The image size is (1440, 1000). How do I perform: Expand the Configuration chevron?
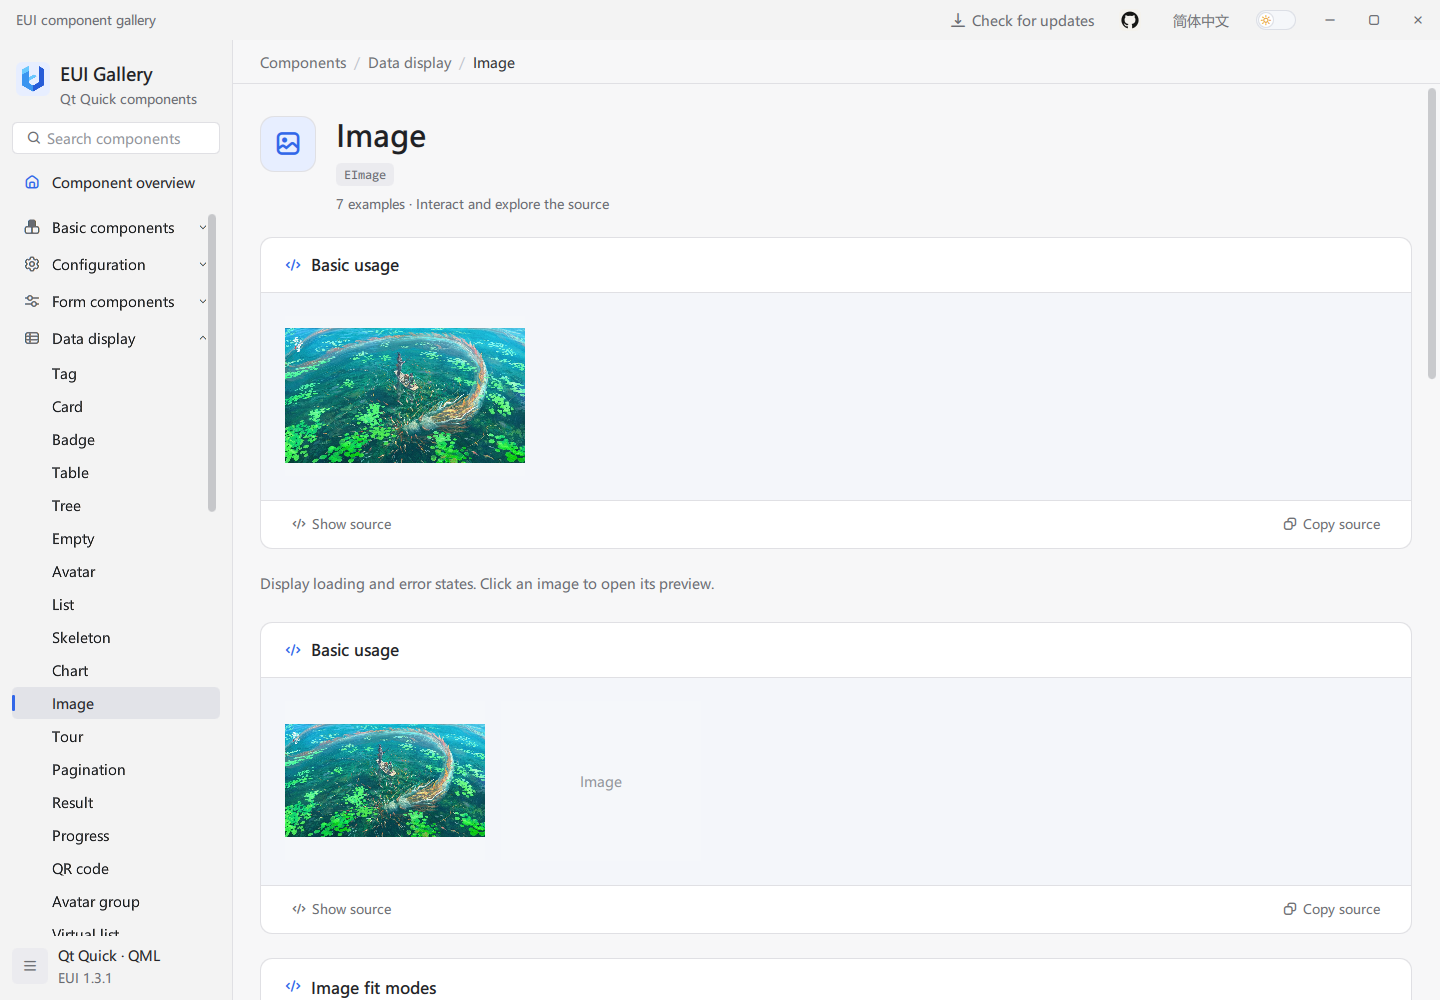[x=203, y=264]
